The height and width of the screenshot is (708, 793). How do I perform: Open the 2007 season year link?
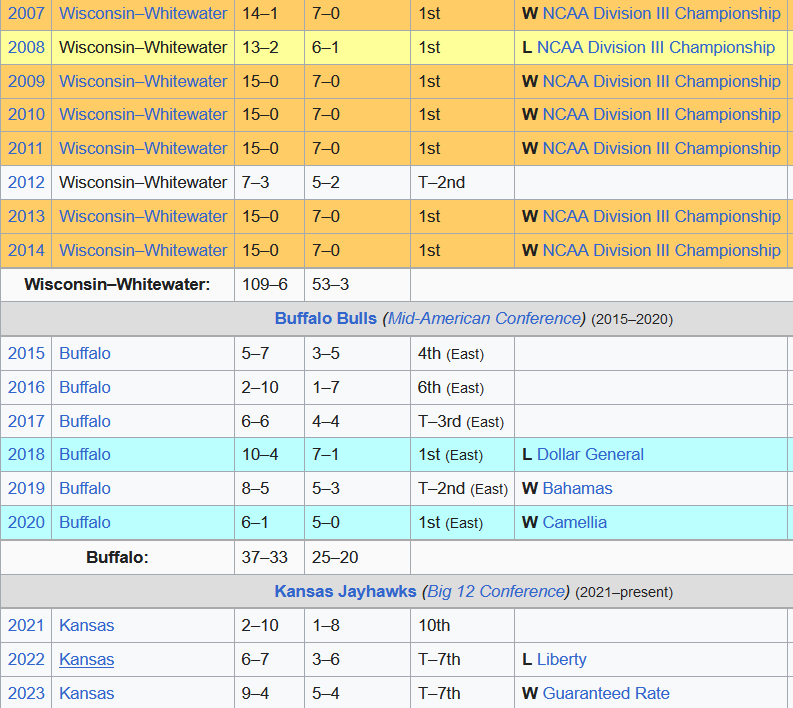tap(26, 13)
